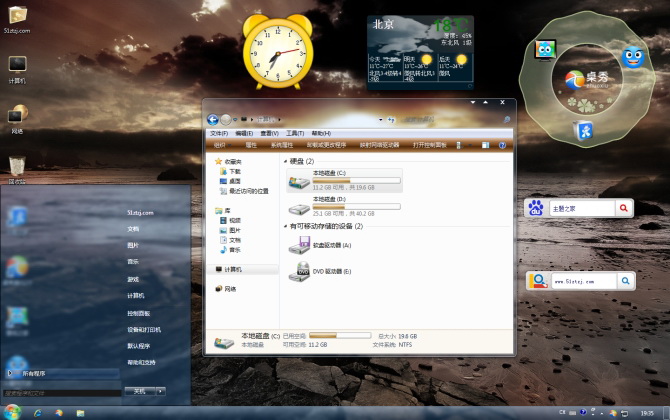Screen dimensions: 670x420
Task: Select 计算机 in the Explorer navigation pane
Action: [234, 270]
